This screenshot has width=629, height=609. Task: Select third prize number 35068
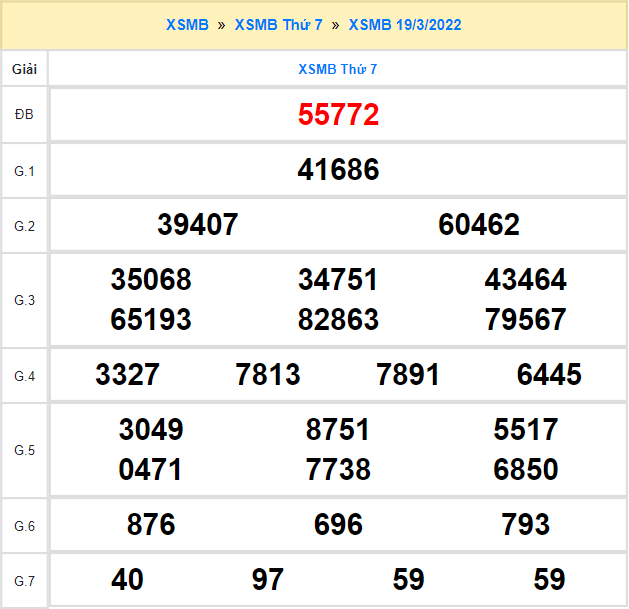(151, 280)
